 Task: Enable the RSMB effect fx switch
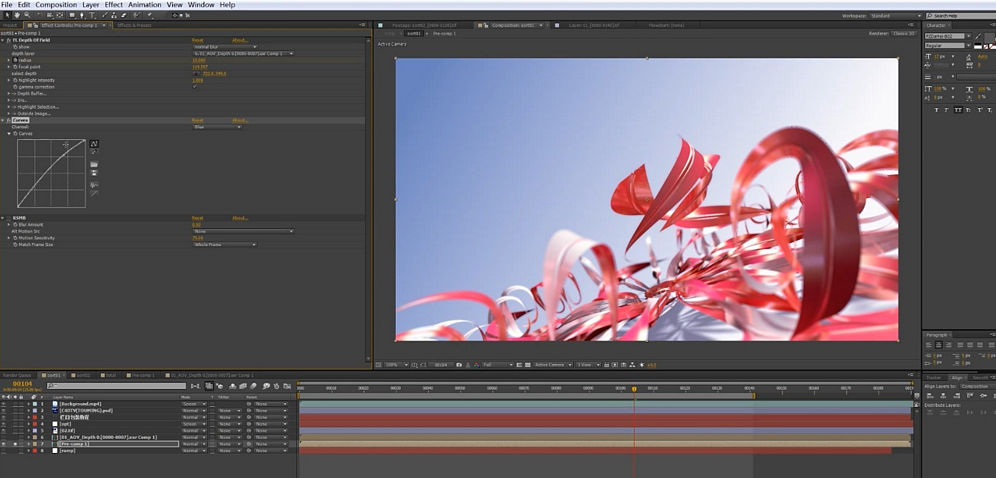pyautogui.click(x=9, y=218)
